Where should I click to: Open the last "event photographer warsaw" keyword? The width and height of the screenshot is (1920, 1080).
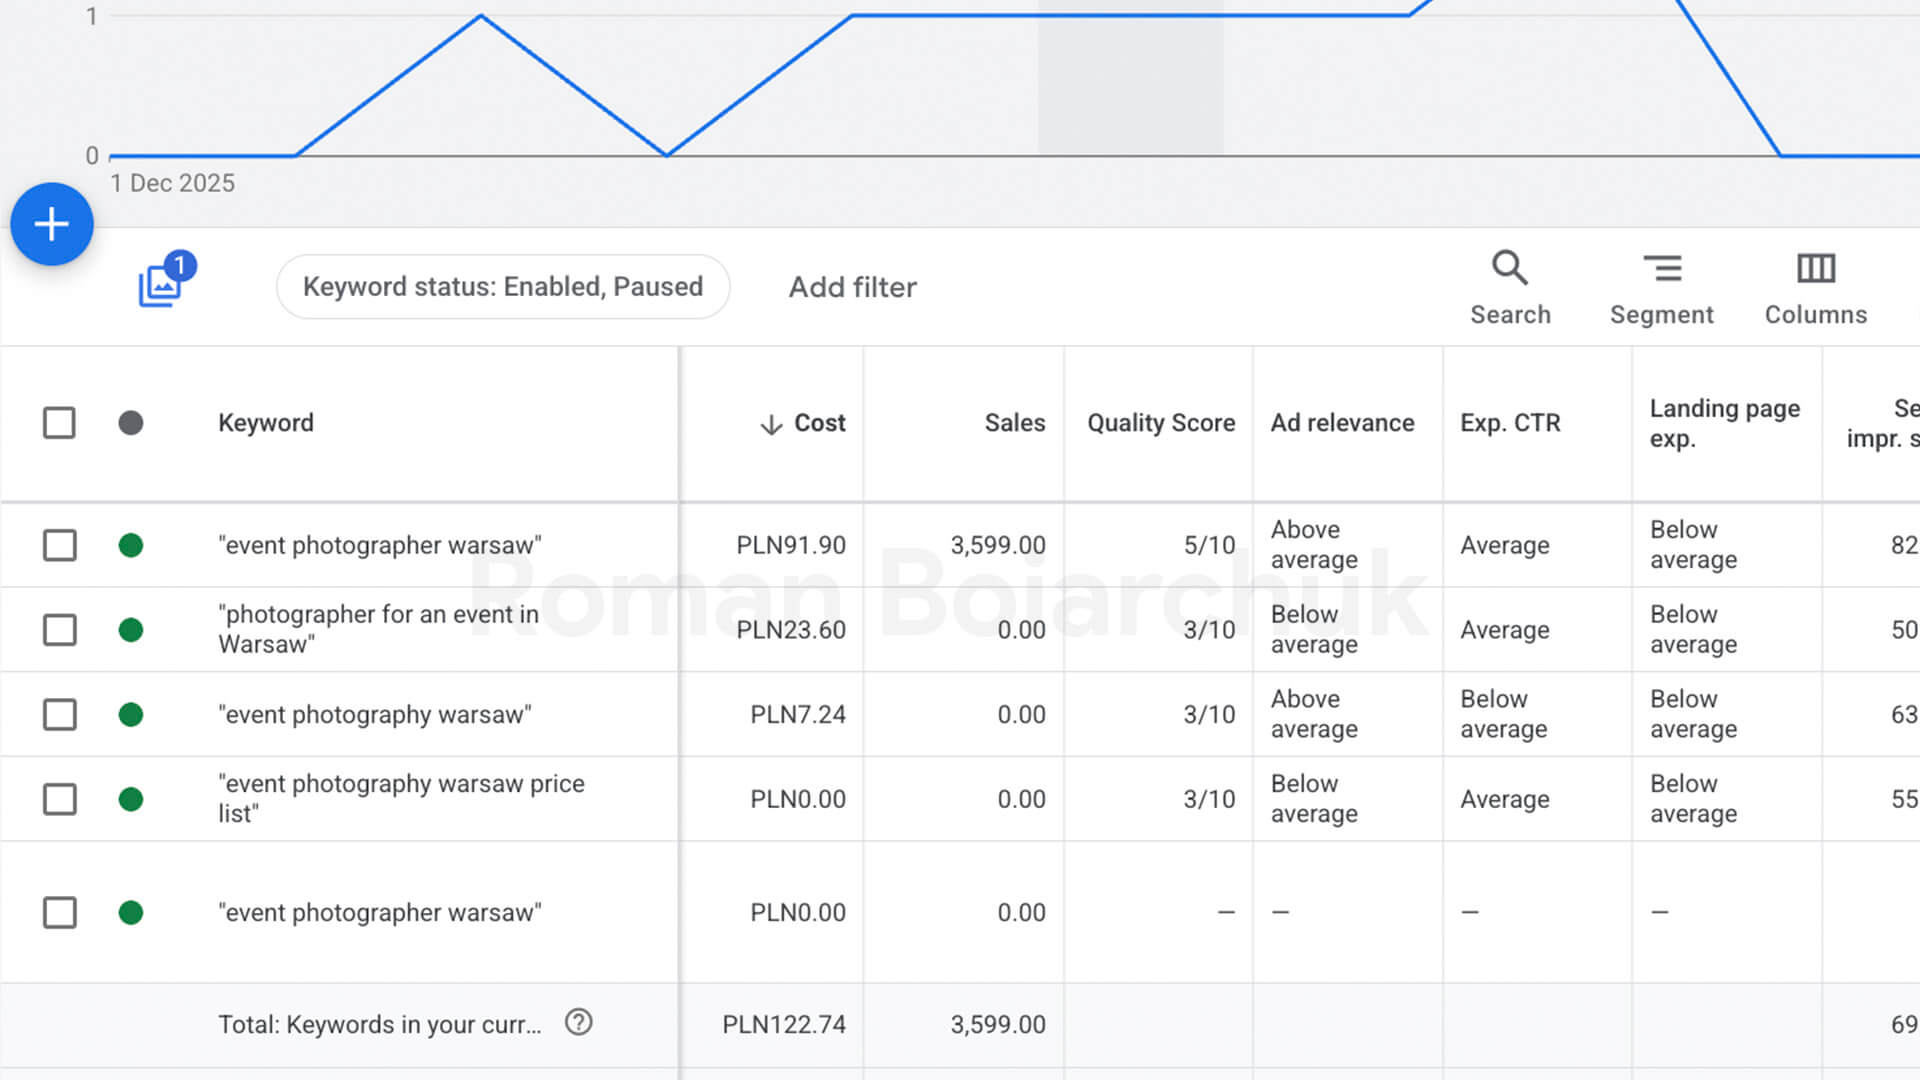click(x=379, y=913)
